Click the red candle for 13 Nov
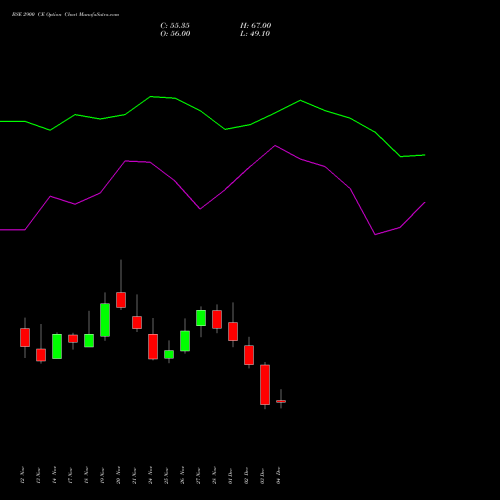Viewport: 500px width, 500px height. tap(41, 355)
